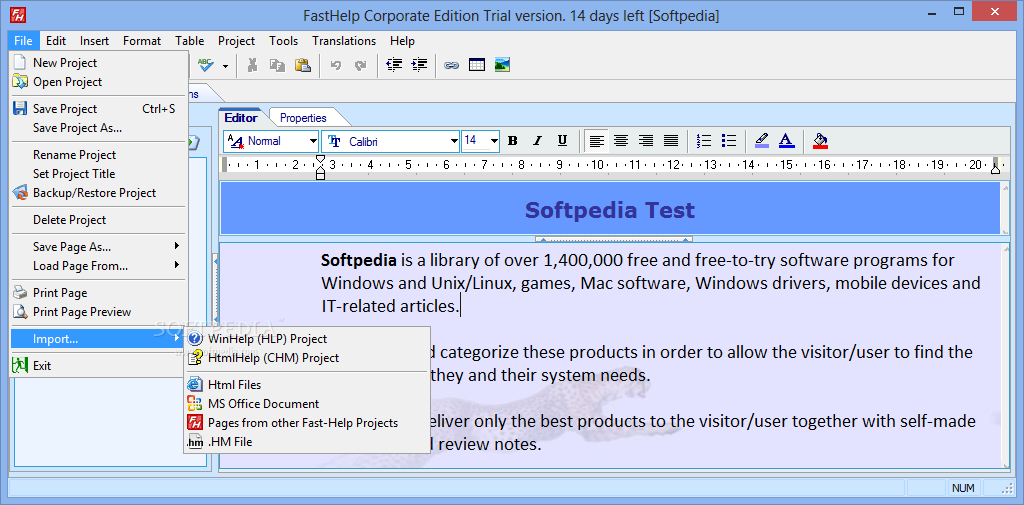This screenshot has height=505, width=1024.
Task: Click the FastHelp application icon in title bar
Action: tap(16, 15)
